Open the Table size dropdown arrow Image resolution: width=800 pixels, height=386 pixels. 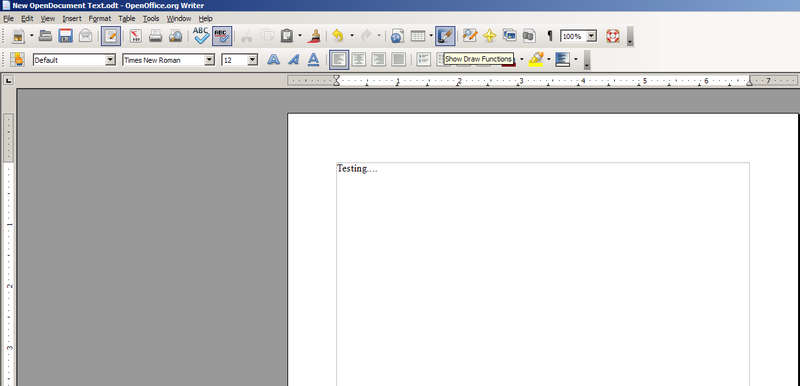(x=431, y=36)
